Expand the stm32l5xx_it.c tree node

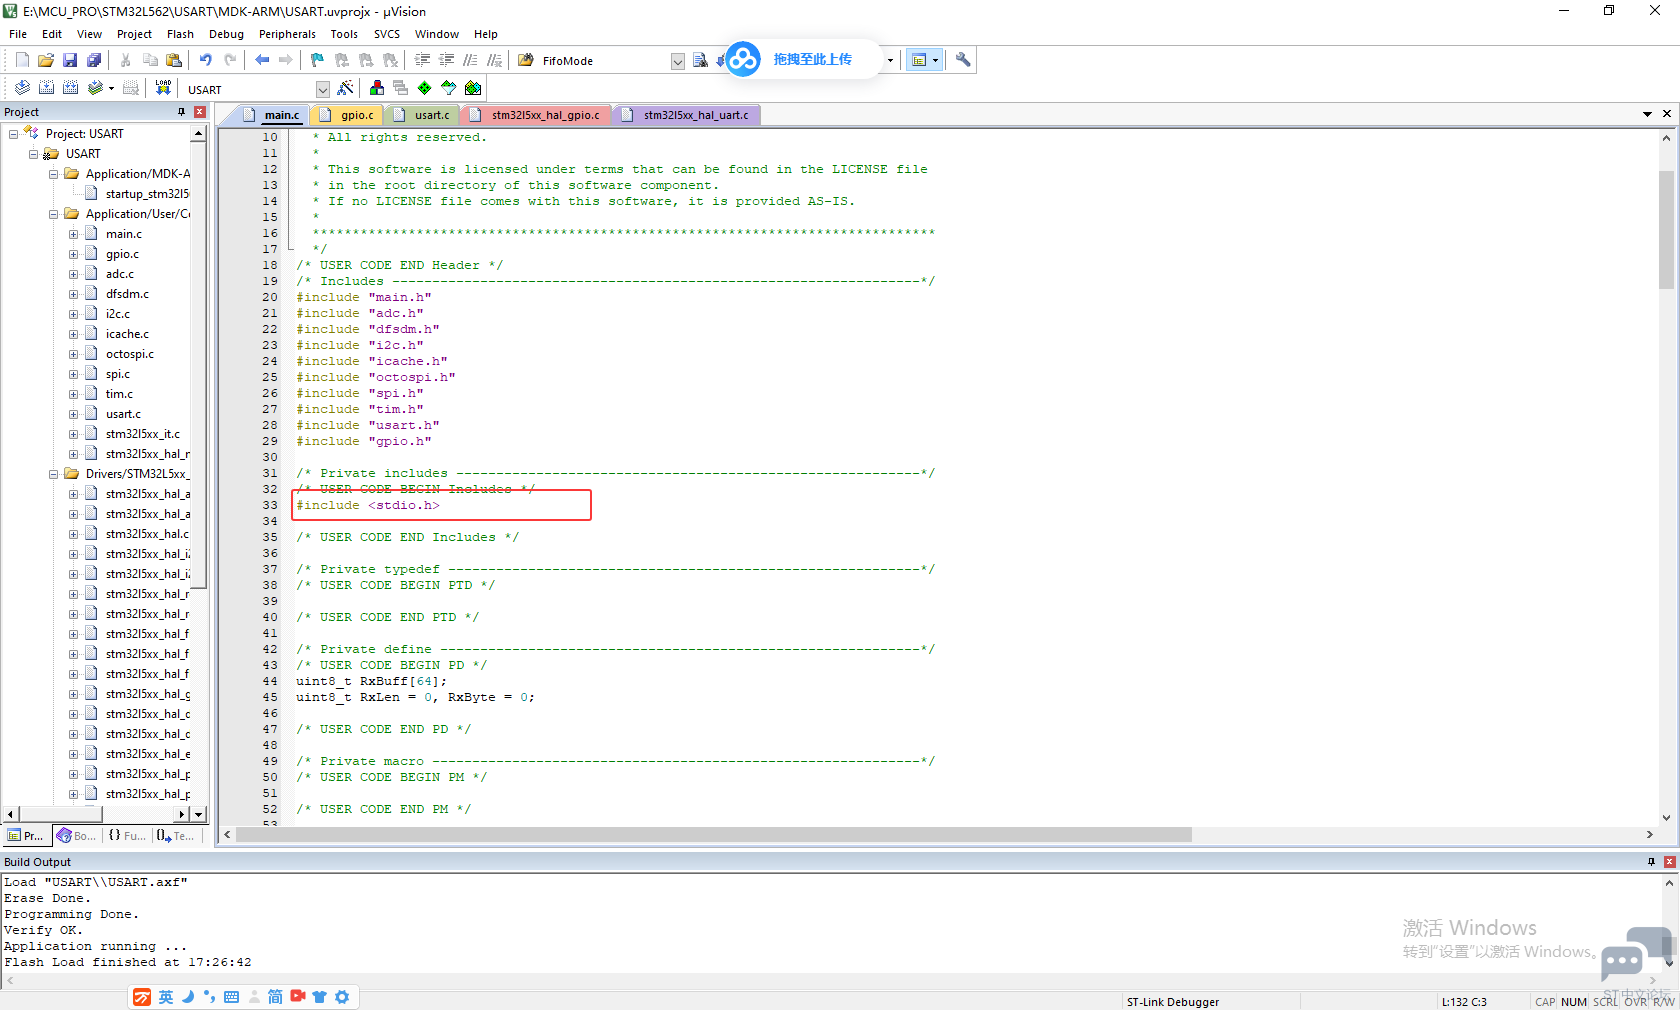click(73, 434)
